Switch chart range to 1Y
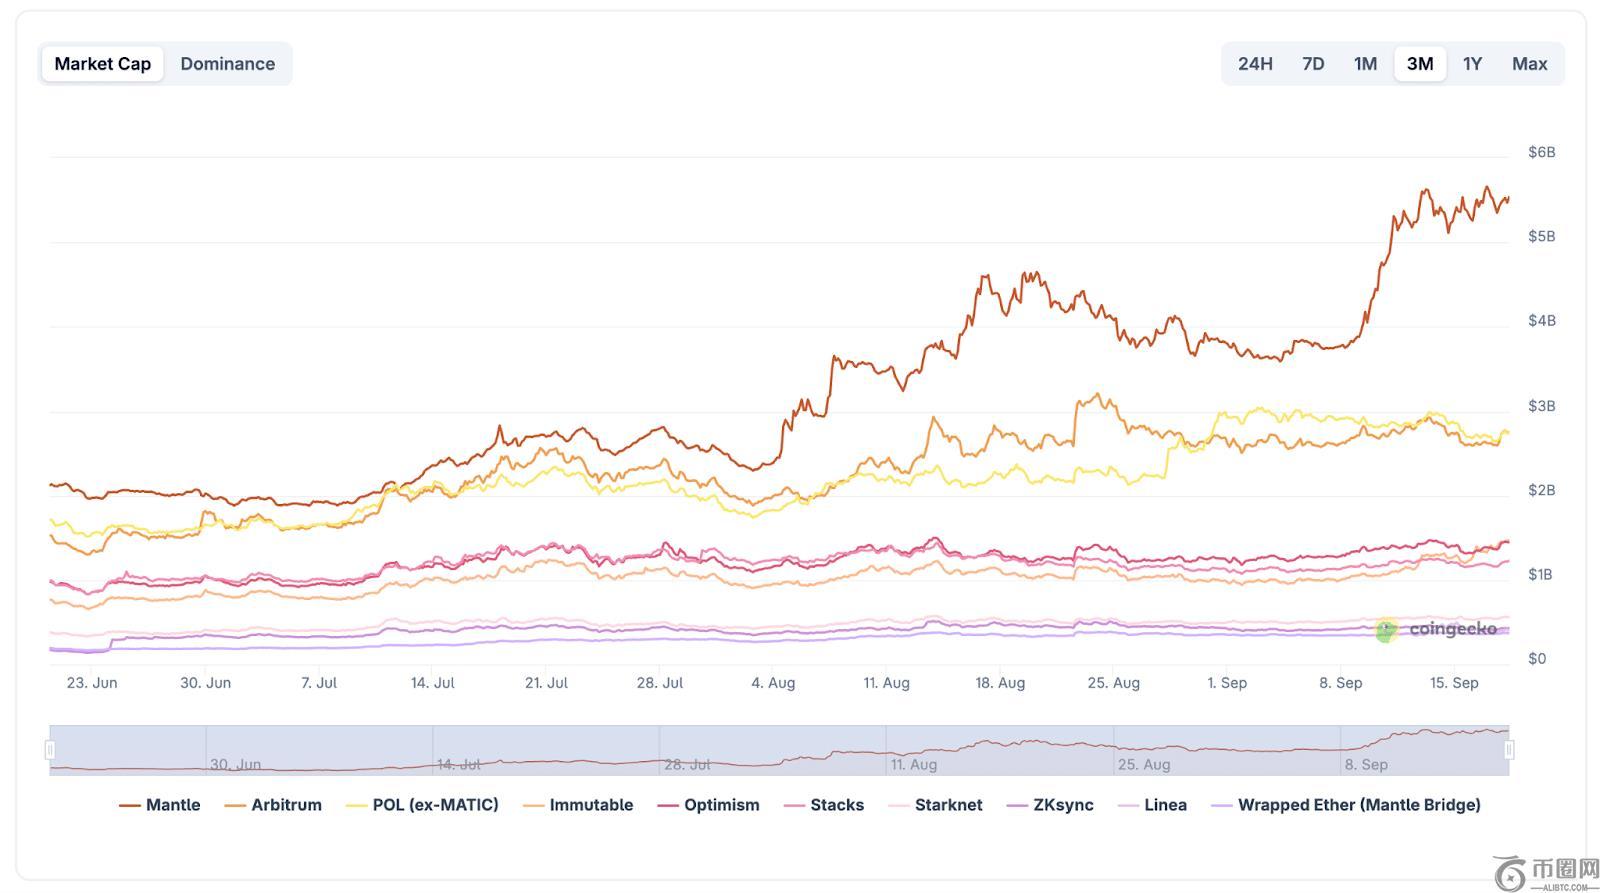The width and height of the screenshot is (1600, 893). (1472, 64)
